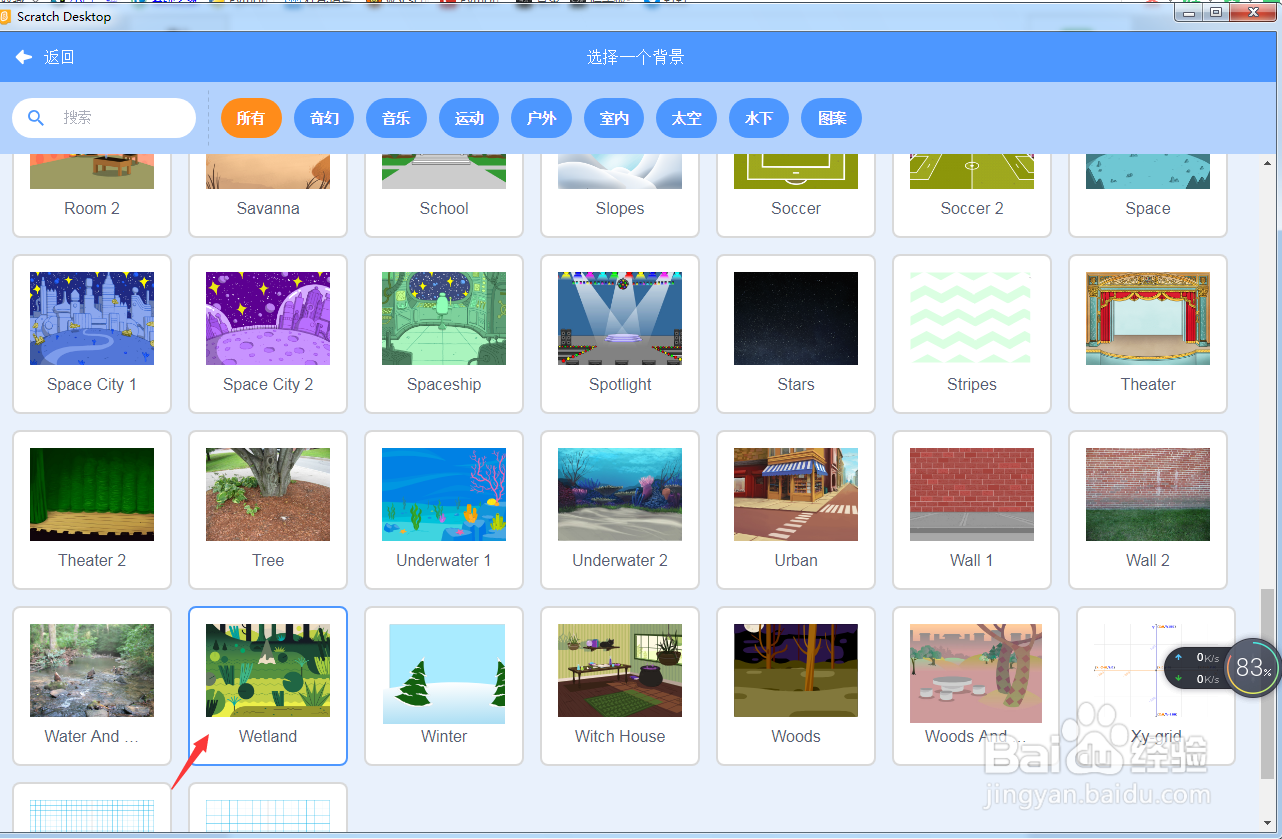Pick the Space City 1 backdrop
The height and width of the screenshot is (839, 1282).
[x=92, y=334]
